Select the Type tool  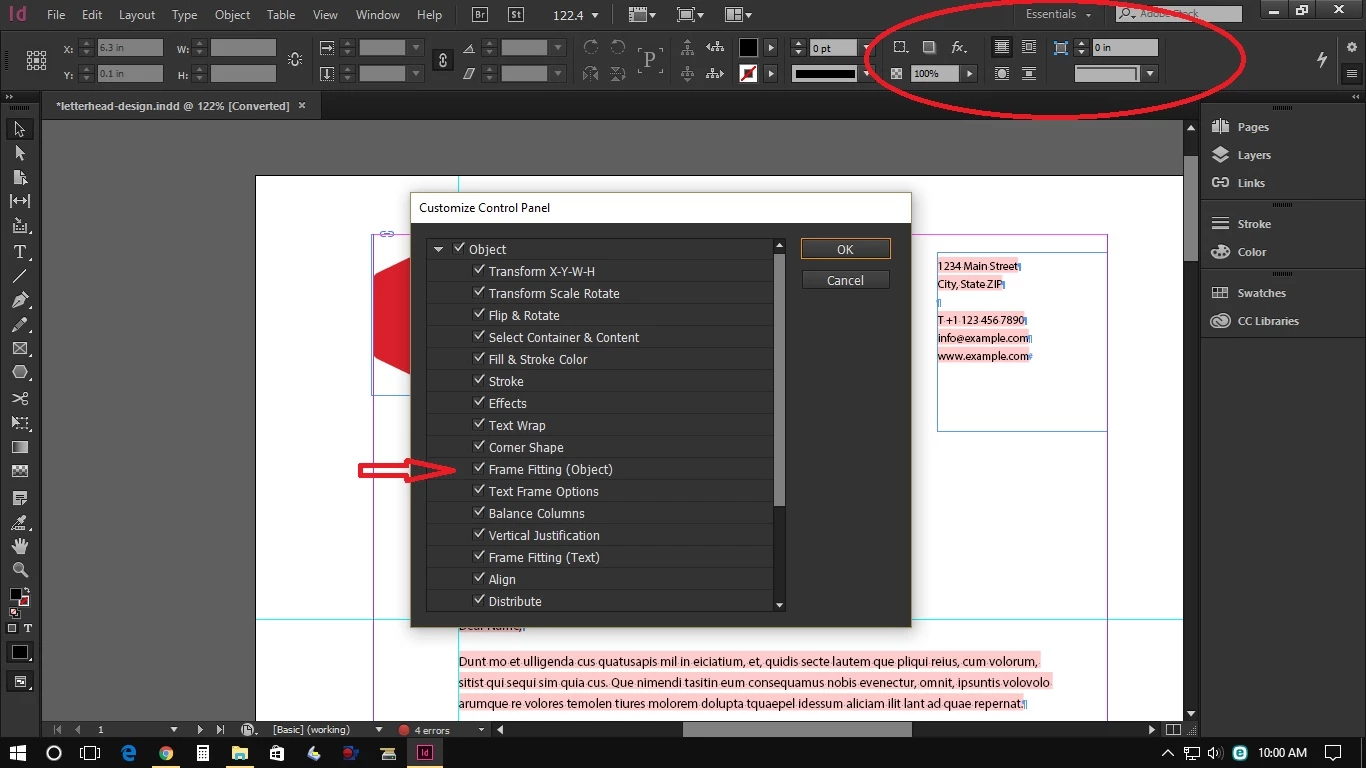[19, 252]
